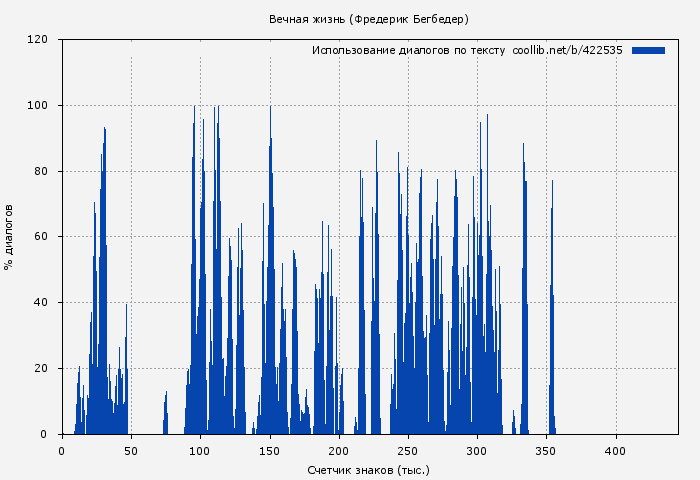Click the y-axis label '% диалогов'
The width and height of the screenshot is (700, 480).
tap(9, 237)
